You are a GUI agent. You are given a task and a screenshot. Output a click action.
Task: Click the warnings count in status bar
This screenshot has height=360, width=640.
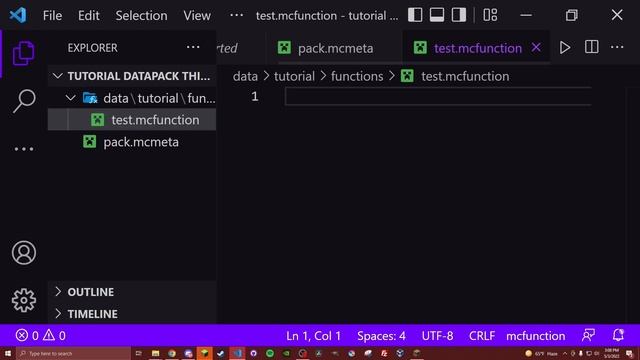click(54, 336)
